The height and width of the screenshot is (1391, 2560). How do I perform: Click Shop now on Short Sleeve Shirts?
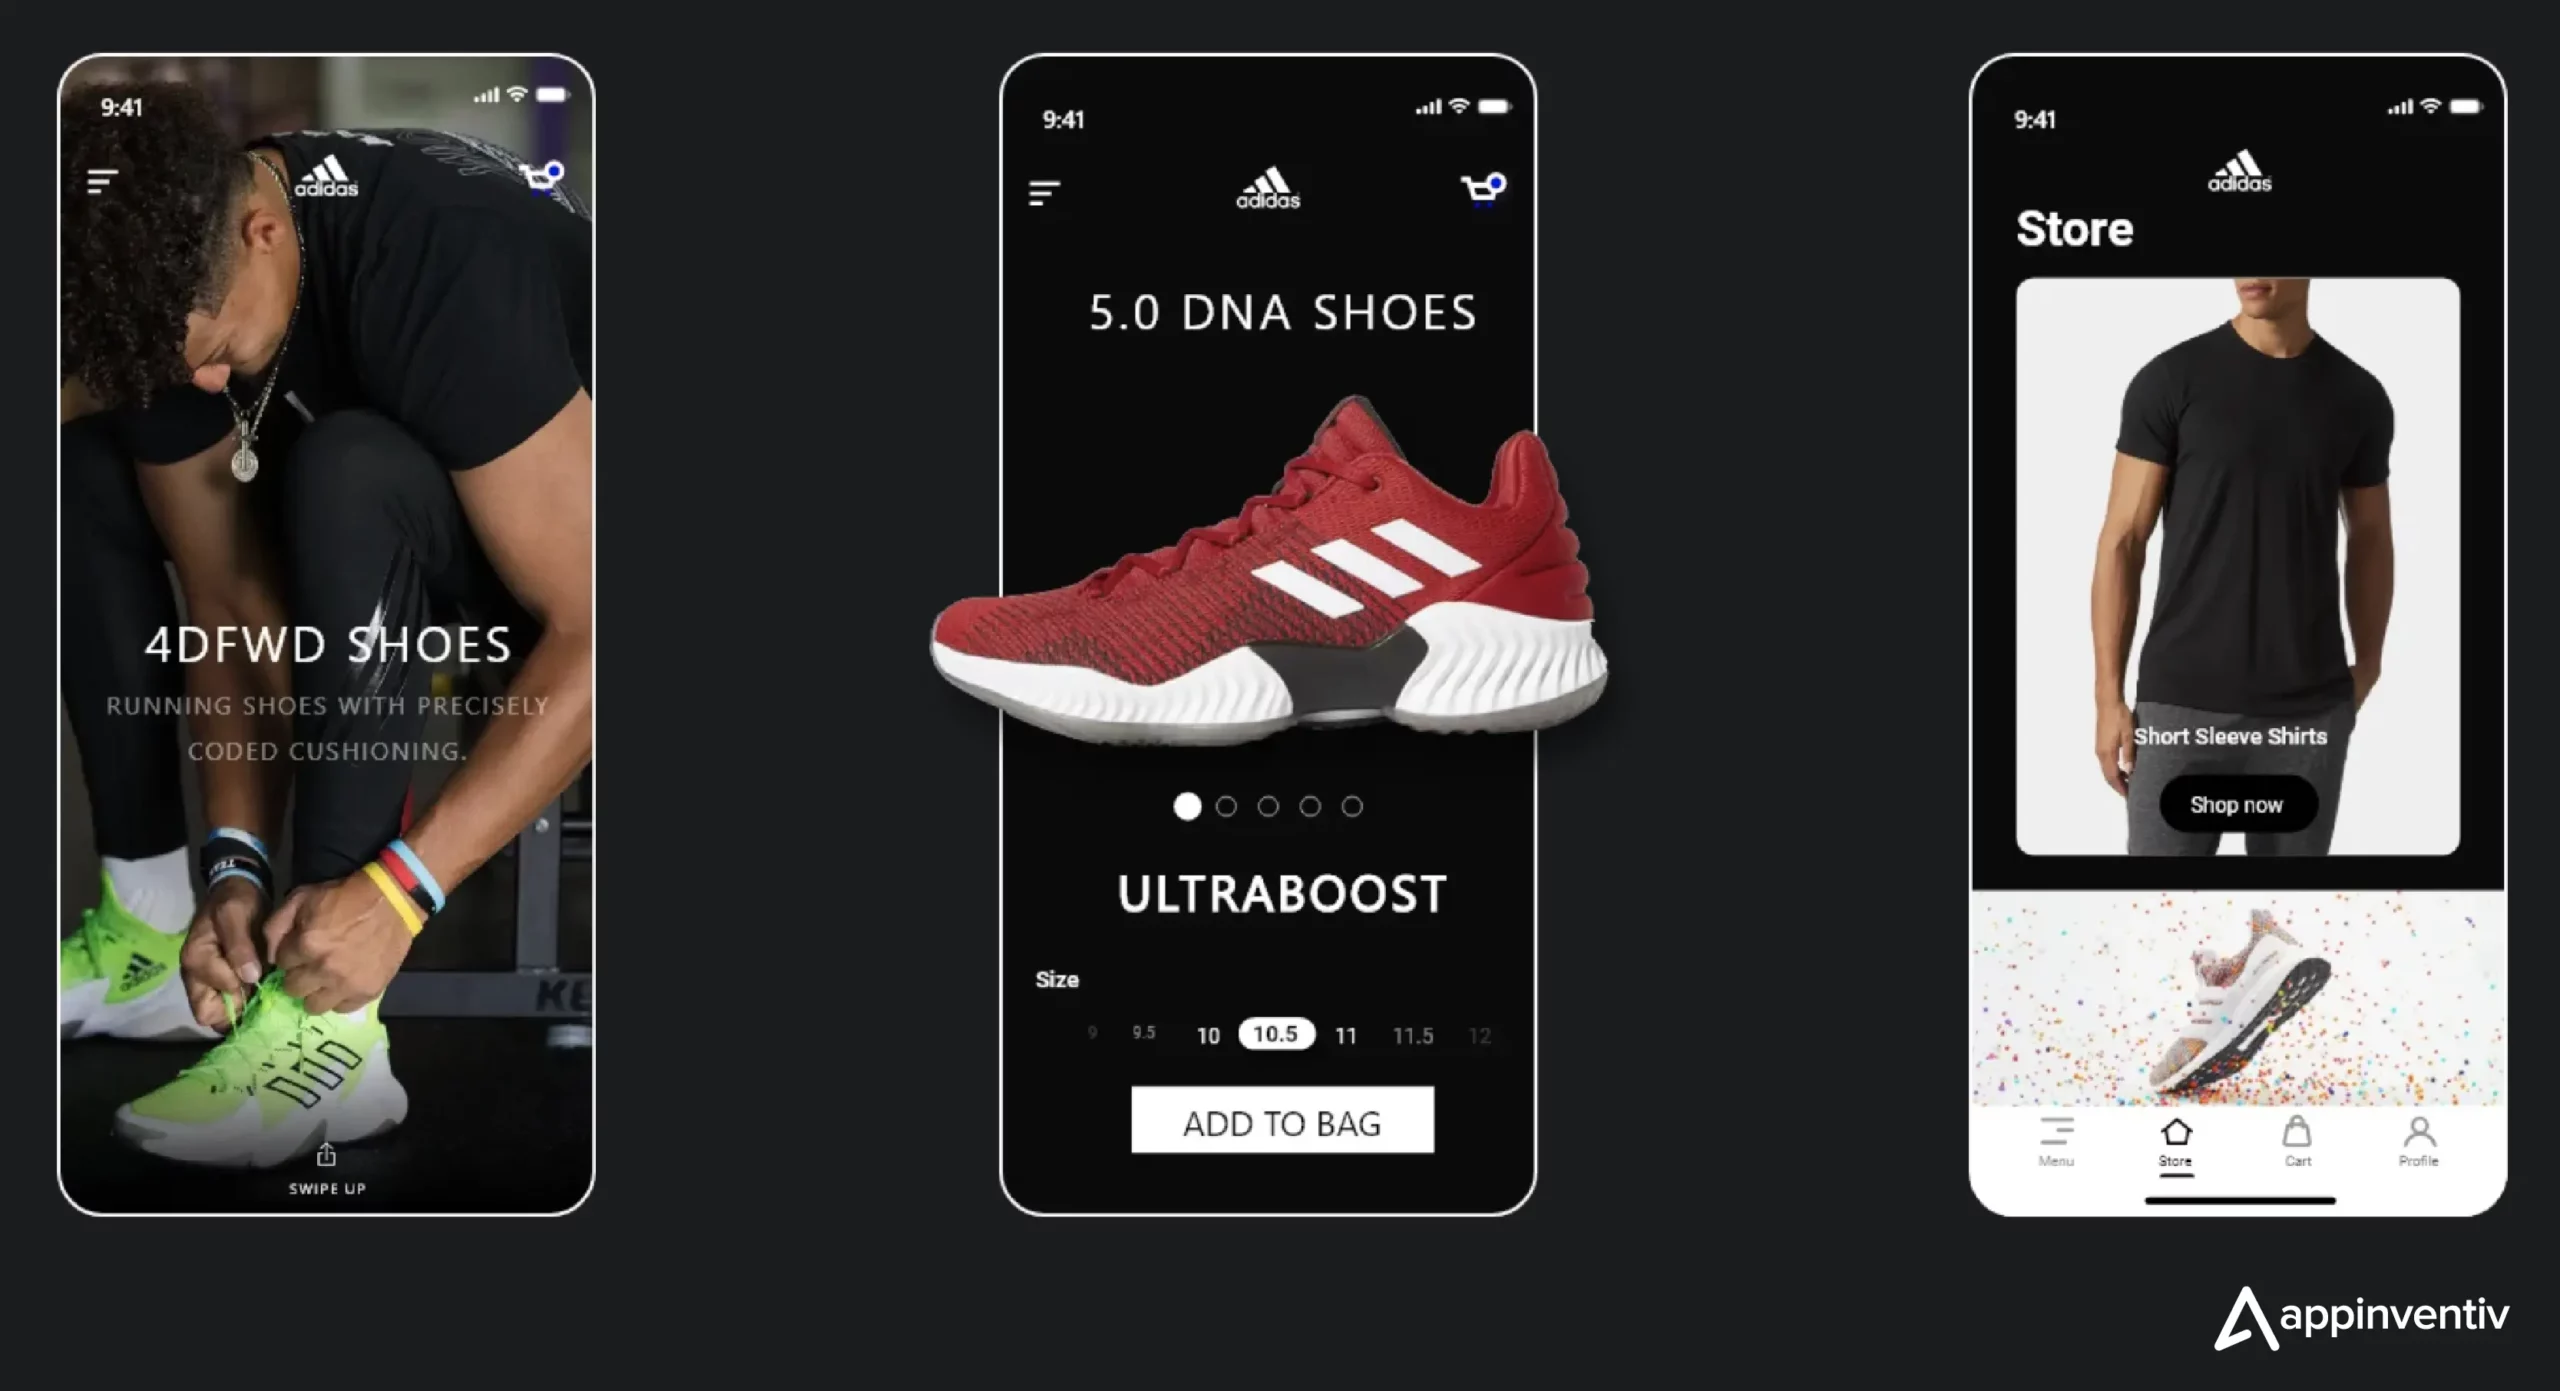(x=2237, y=804)
